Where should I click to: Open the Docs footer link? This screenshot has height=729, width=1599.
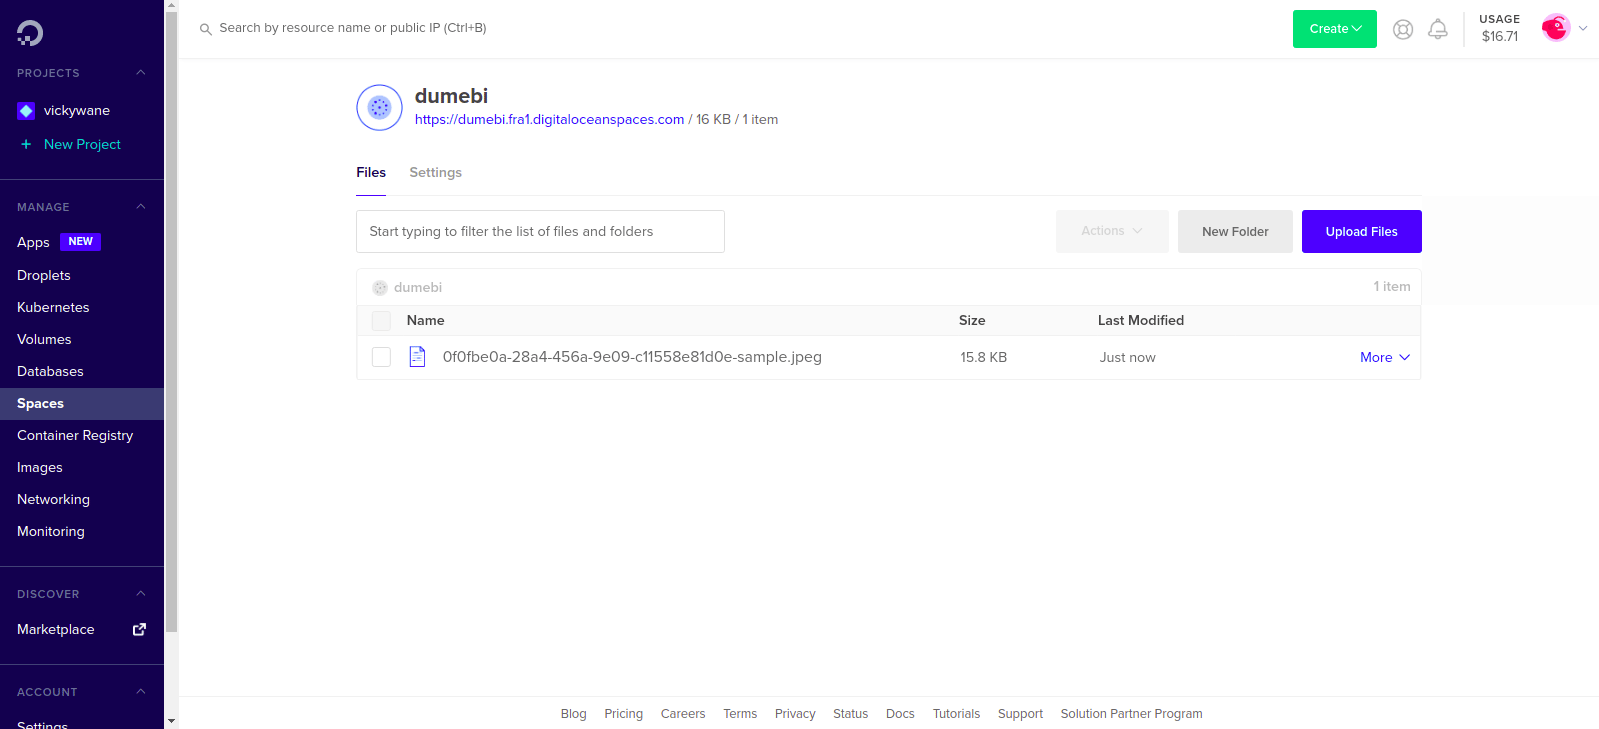900,714
